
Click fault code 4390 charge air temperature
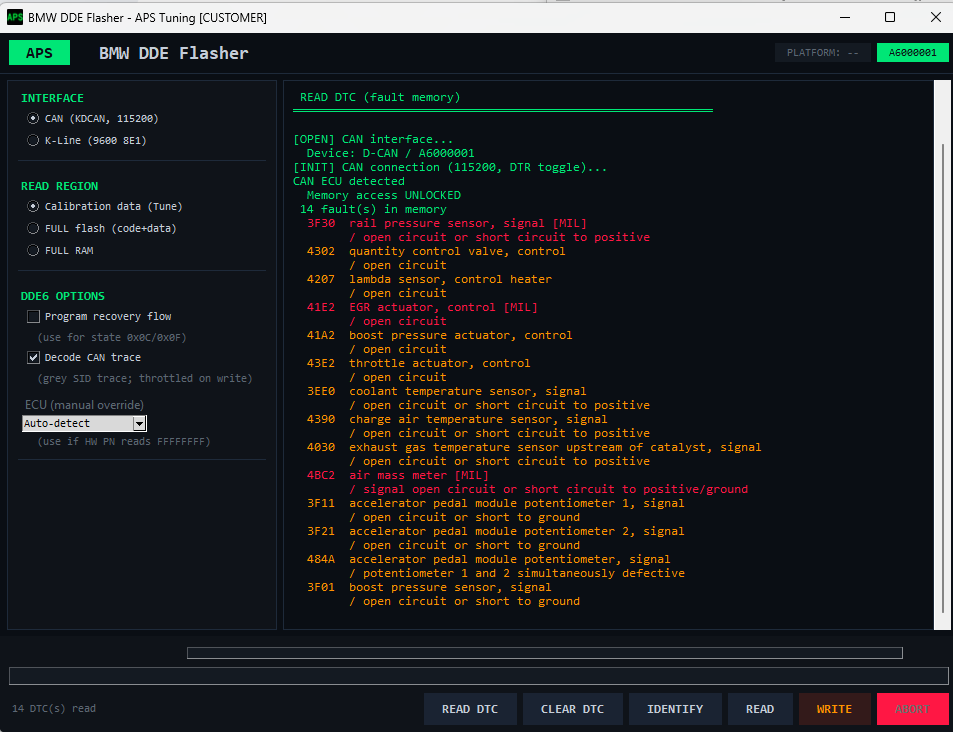coord(457,419)
